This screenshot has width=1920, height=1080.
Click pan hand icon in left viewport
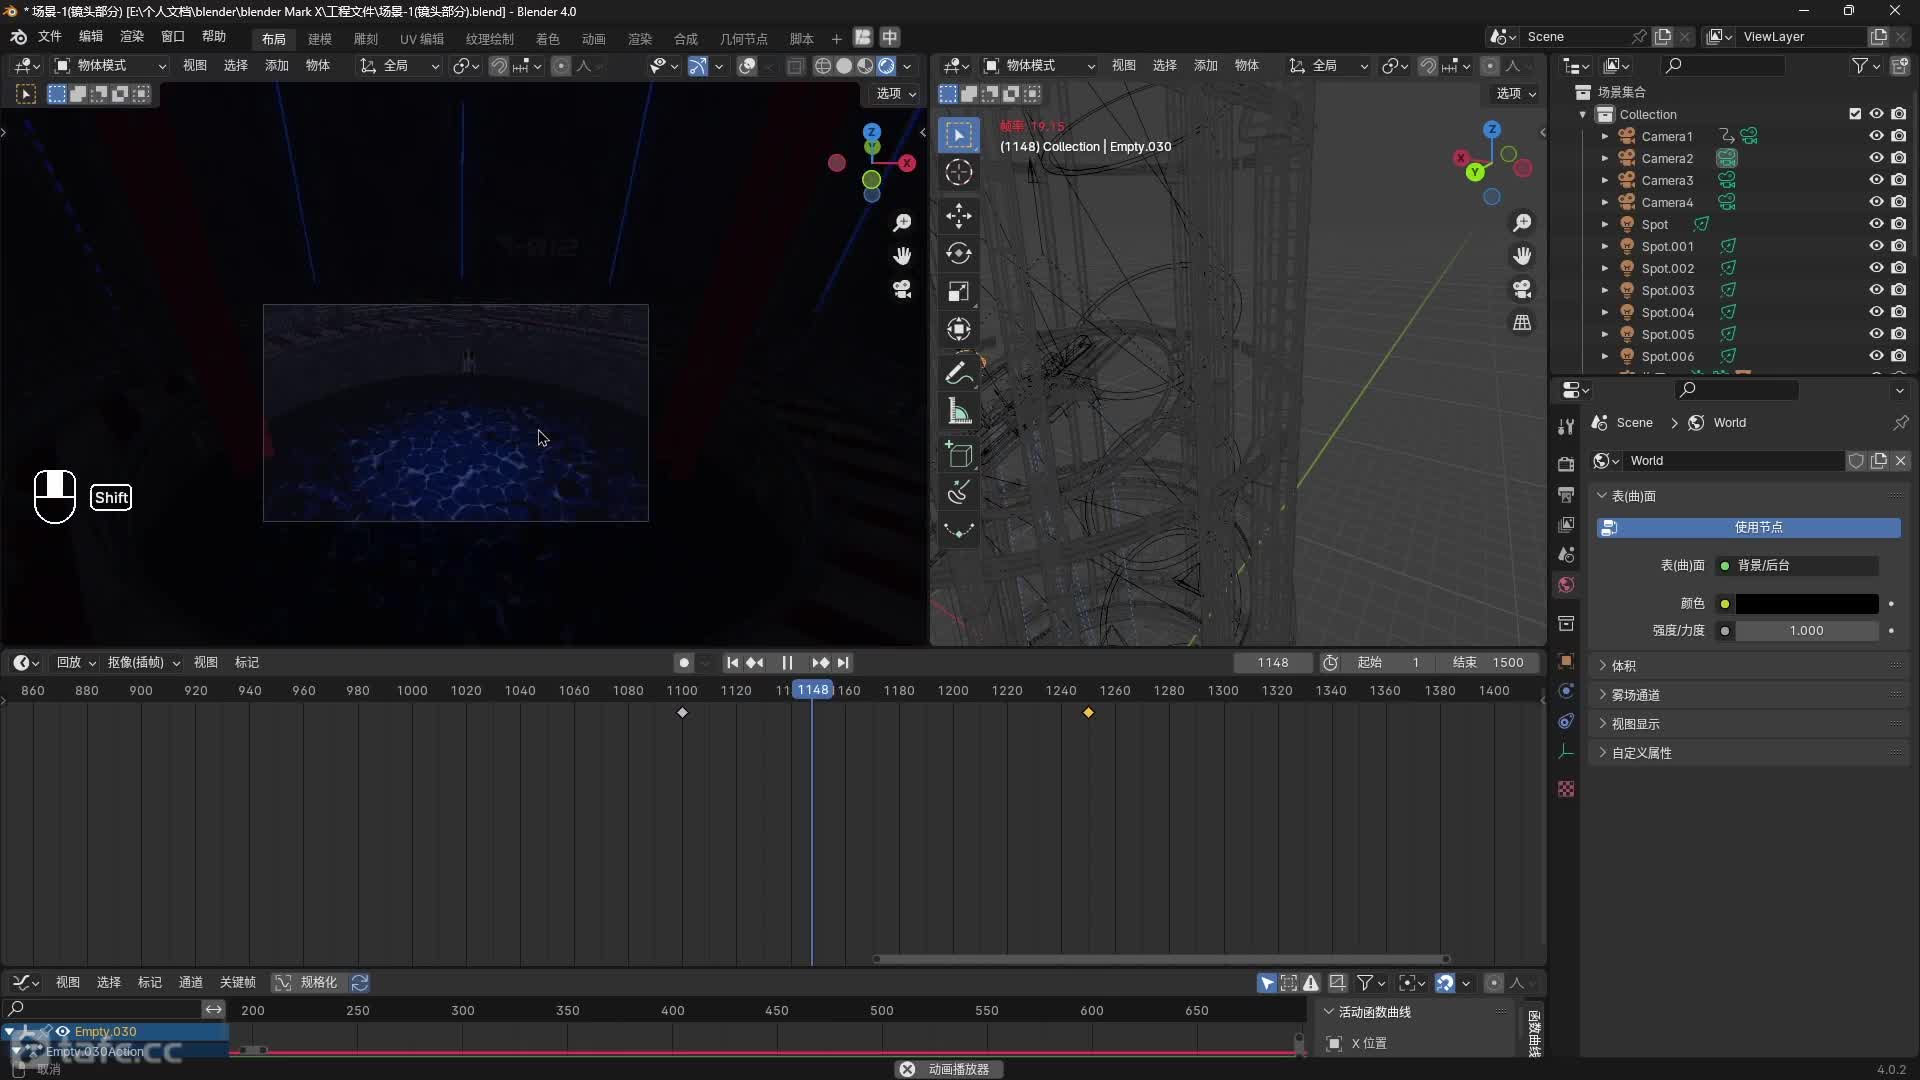coord(902,256)
